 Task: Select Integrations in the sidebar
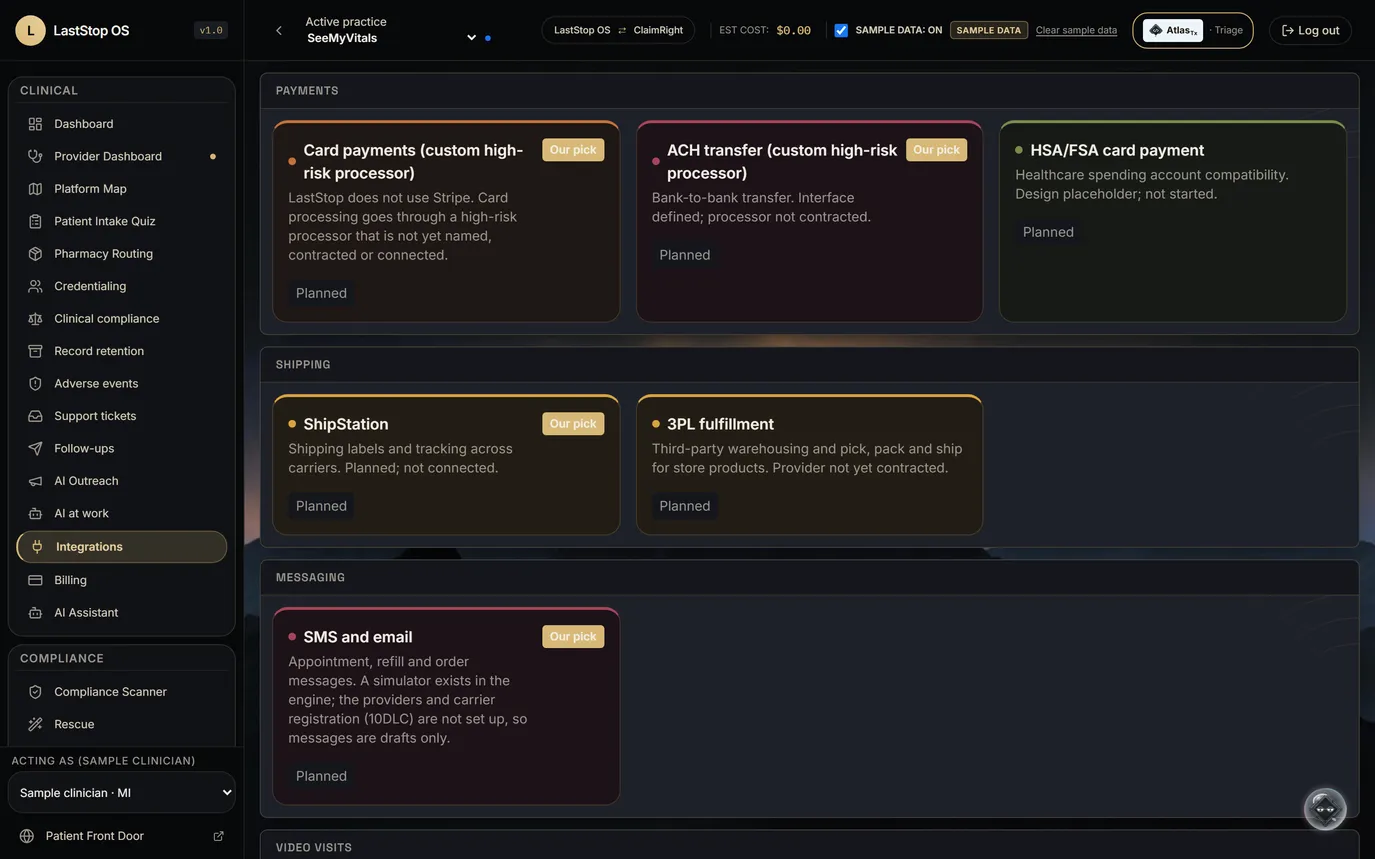122,547
